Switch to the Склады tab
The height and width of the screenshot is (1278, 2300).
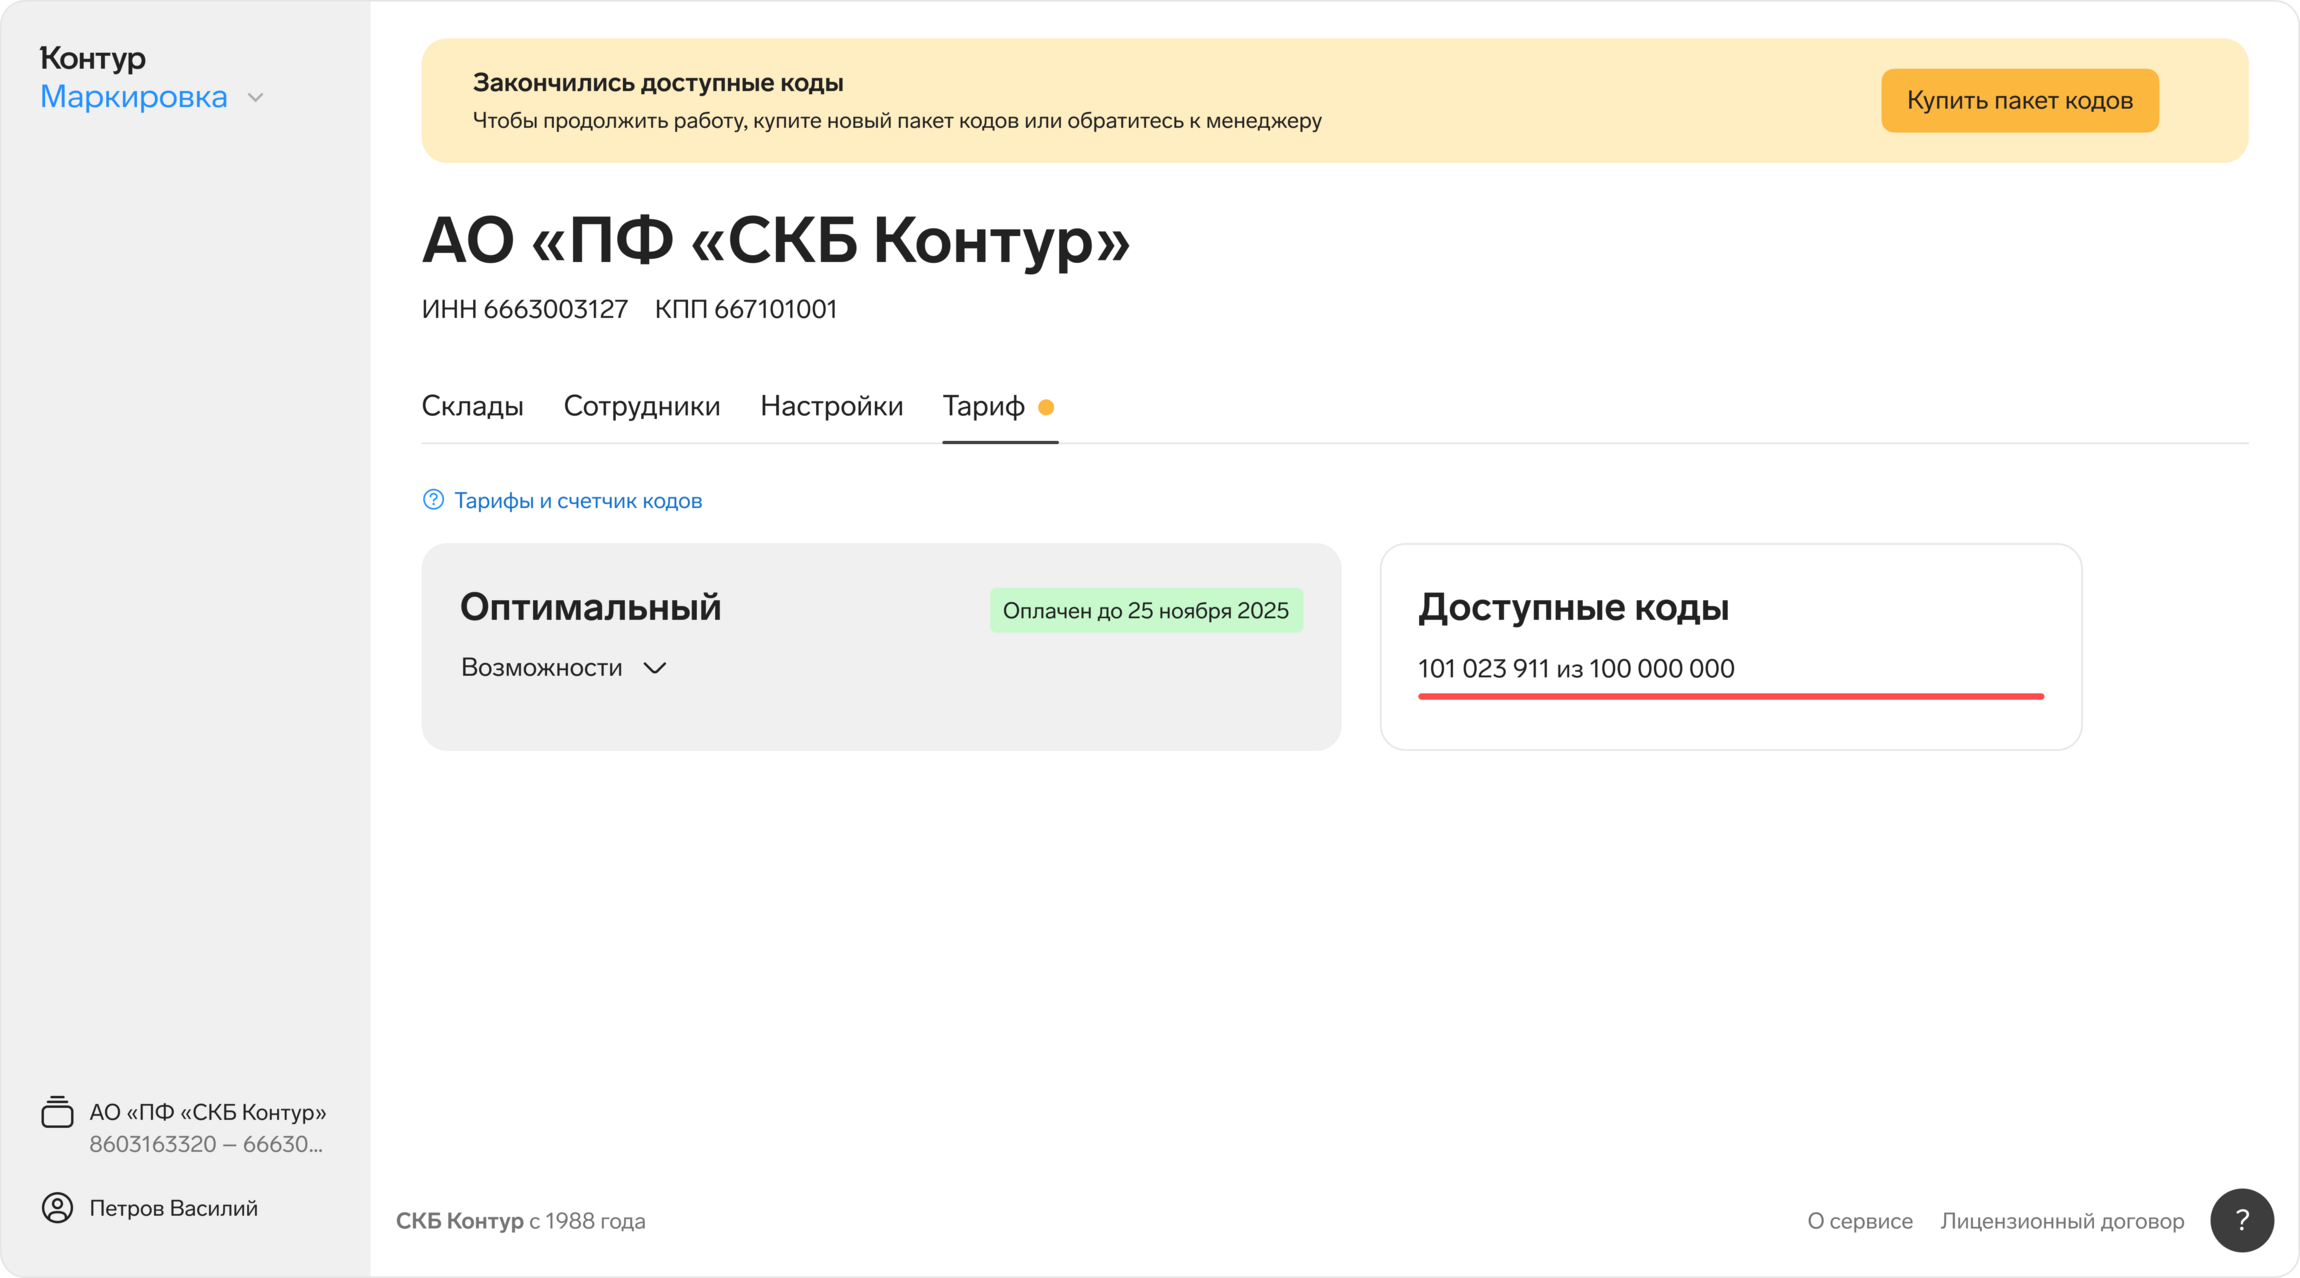[x=472, y=406]
